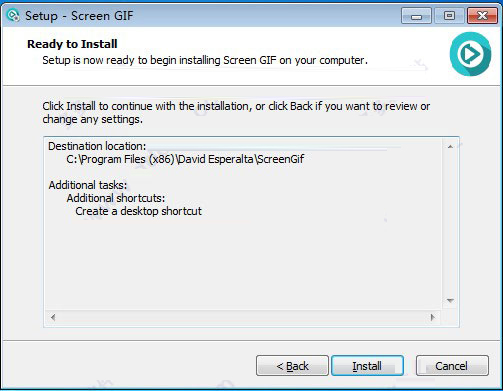Click the 'Additional tasks:' line in the summary
503x391 pixels.
click(x=88, y=185)
